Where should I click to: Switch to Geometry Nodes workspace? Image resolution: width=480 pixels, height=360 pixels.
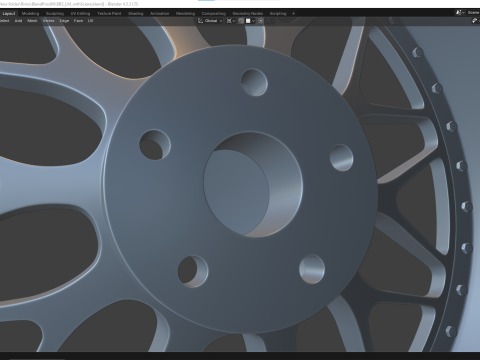[248, 13]
